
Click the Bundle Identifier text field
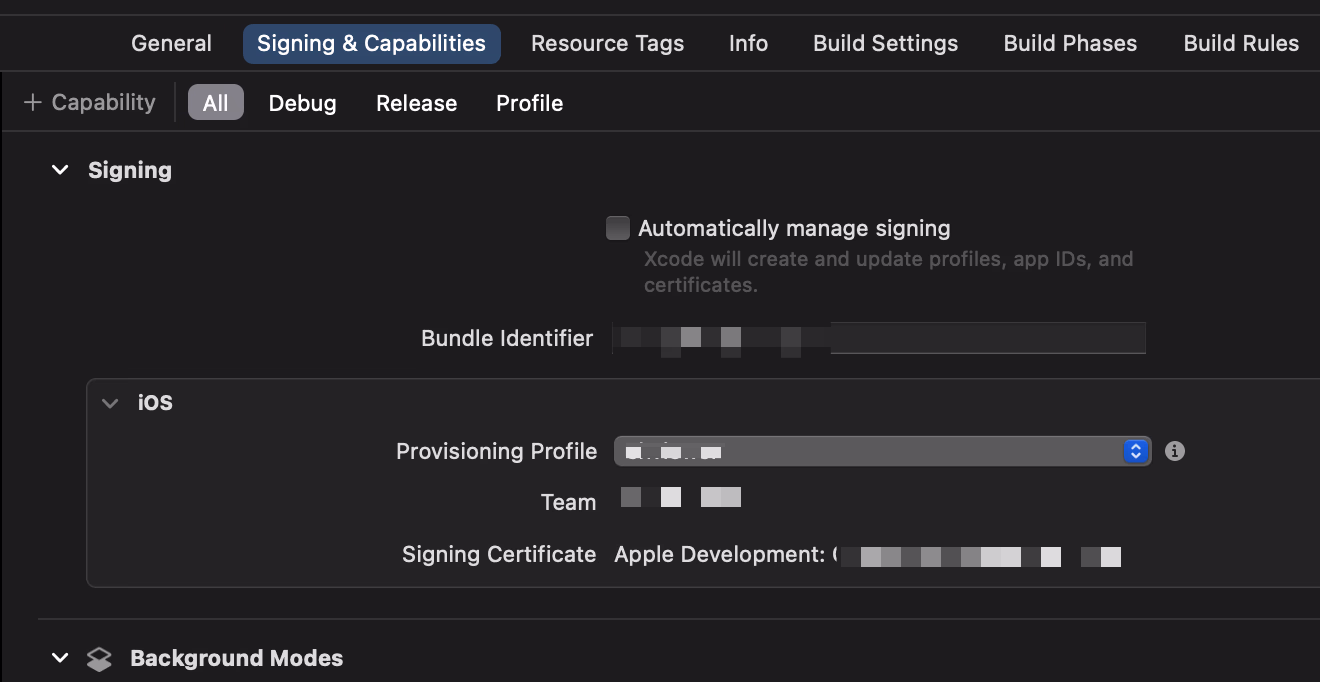point(880,338)
